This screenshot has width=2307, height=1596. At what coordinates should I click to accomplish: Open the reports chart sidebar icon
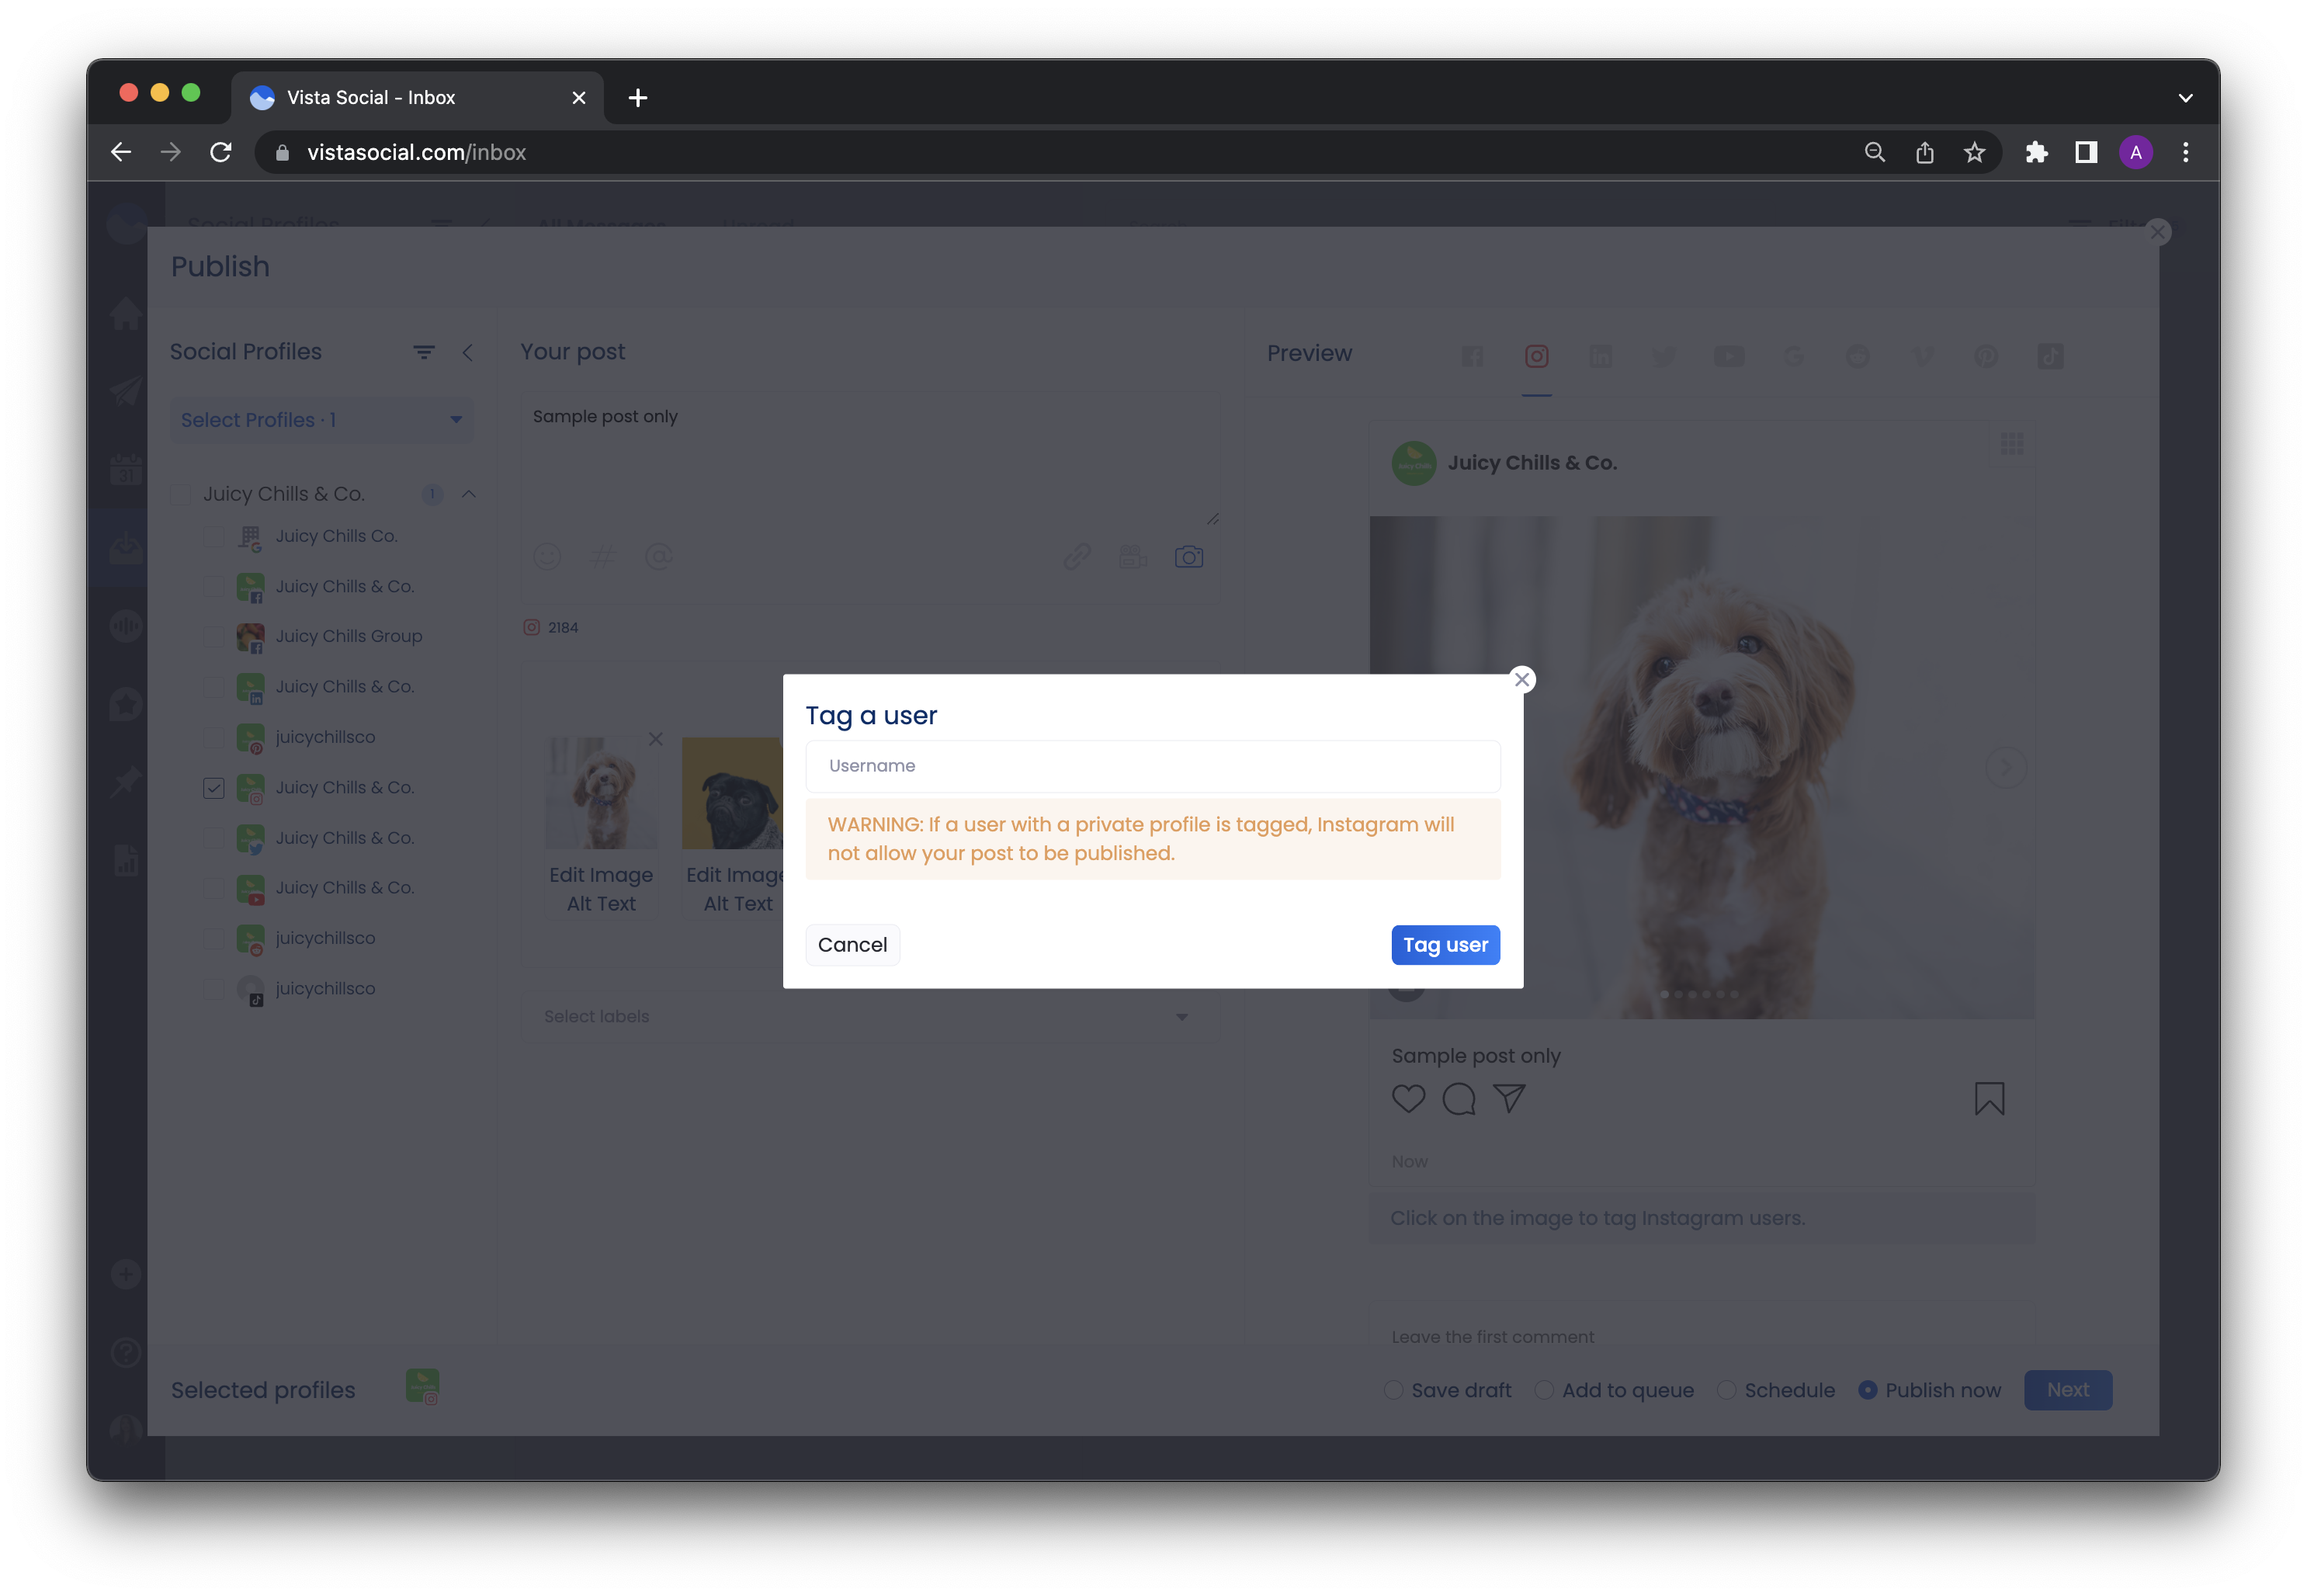[126, 860]
